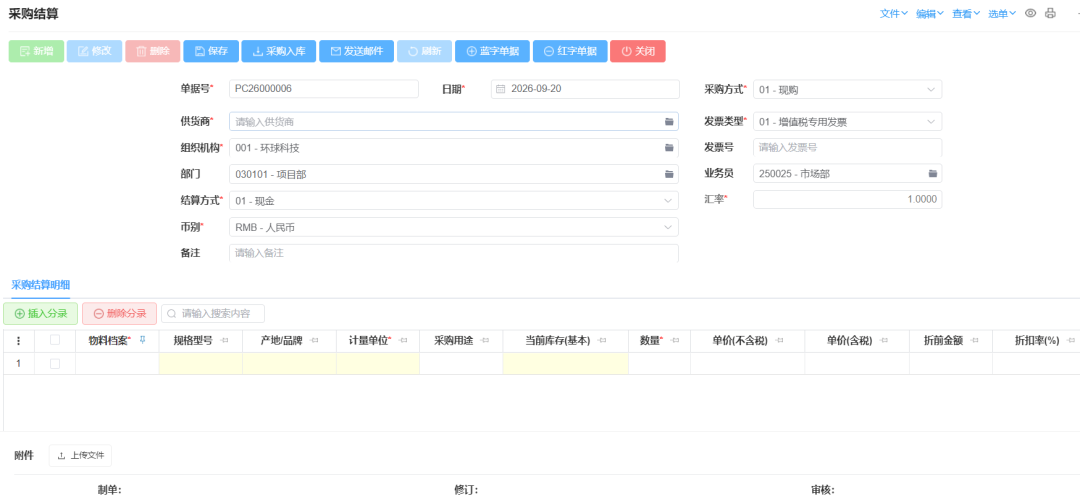Click the calendar icon in 日期 field
This screenshot has height=502, width=1080.
click(501, 89)
